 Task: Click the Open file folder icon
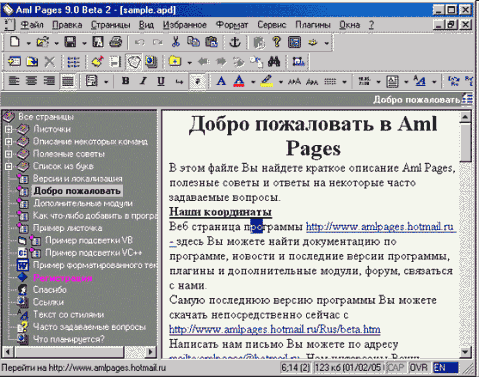pyautogui.click(x=43, y=42)
